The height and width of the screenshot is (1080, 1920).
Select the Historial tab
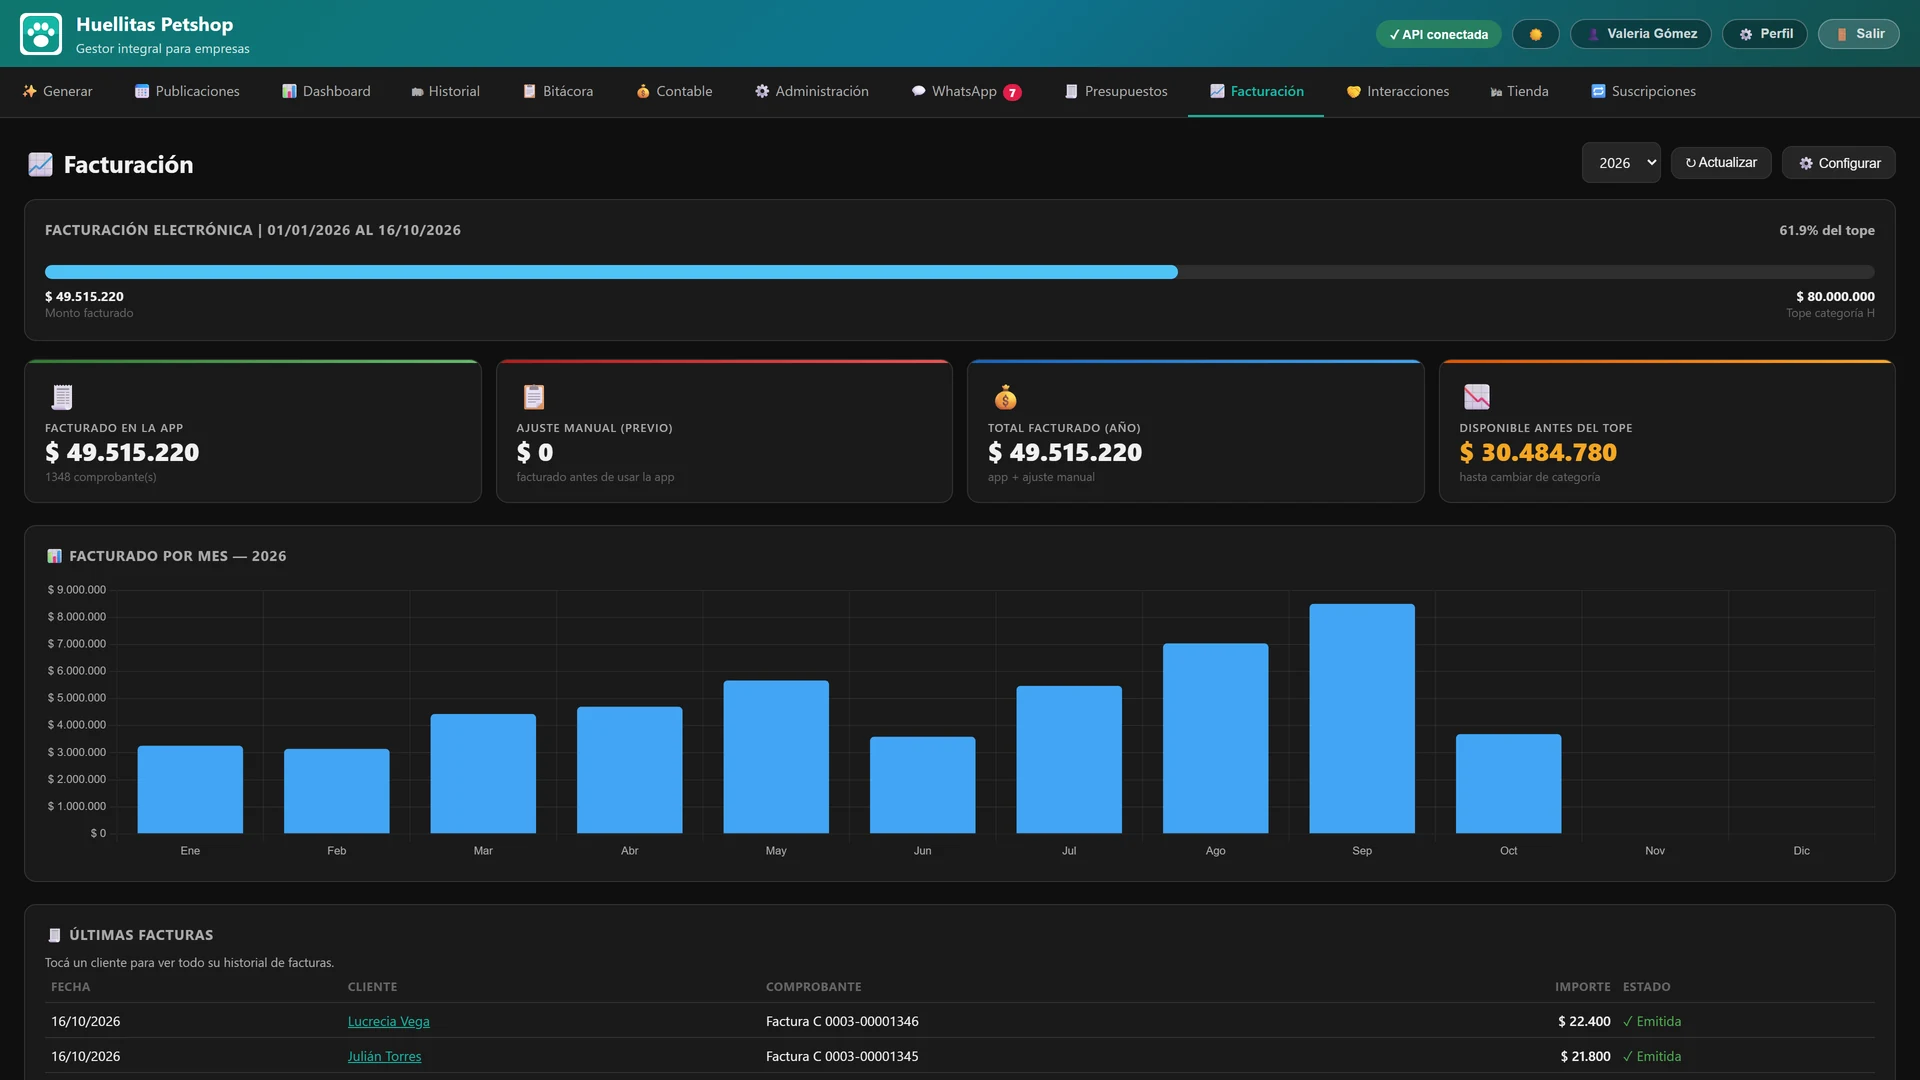point(445,91)
